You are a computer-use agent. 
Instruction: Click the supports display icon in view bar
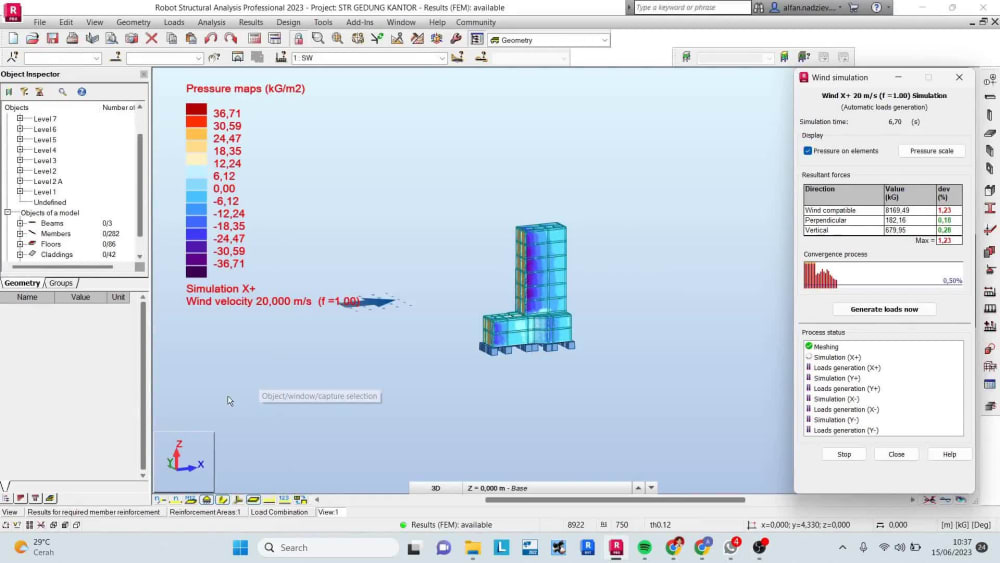207,499
